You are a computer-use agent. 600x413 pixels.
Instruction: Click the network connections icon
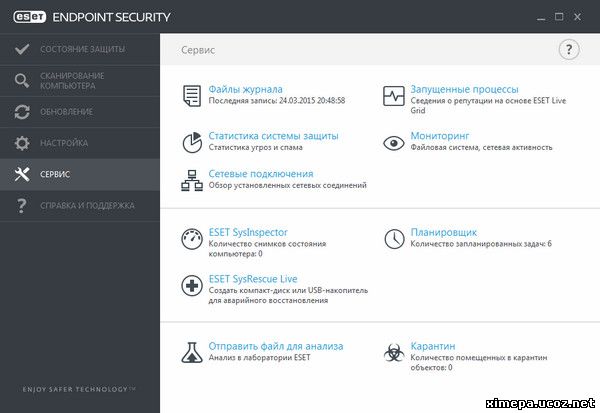pos(191,179)
